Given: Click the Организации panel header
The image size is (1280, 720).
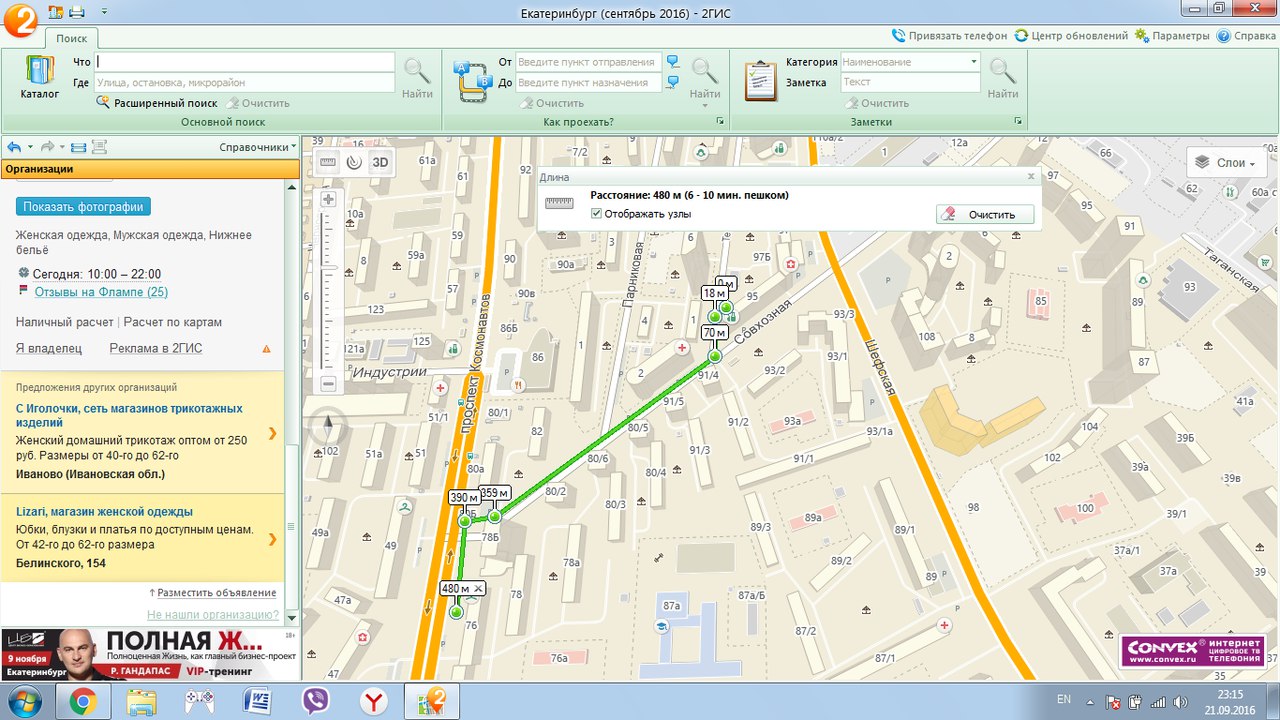Looking at the screenshot, I should coord(150,169).
